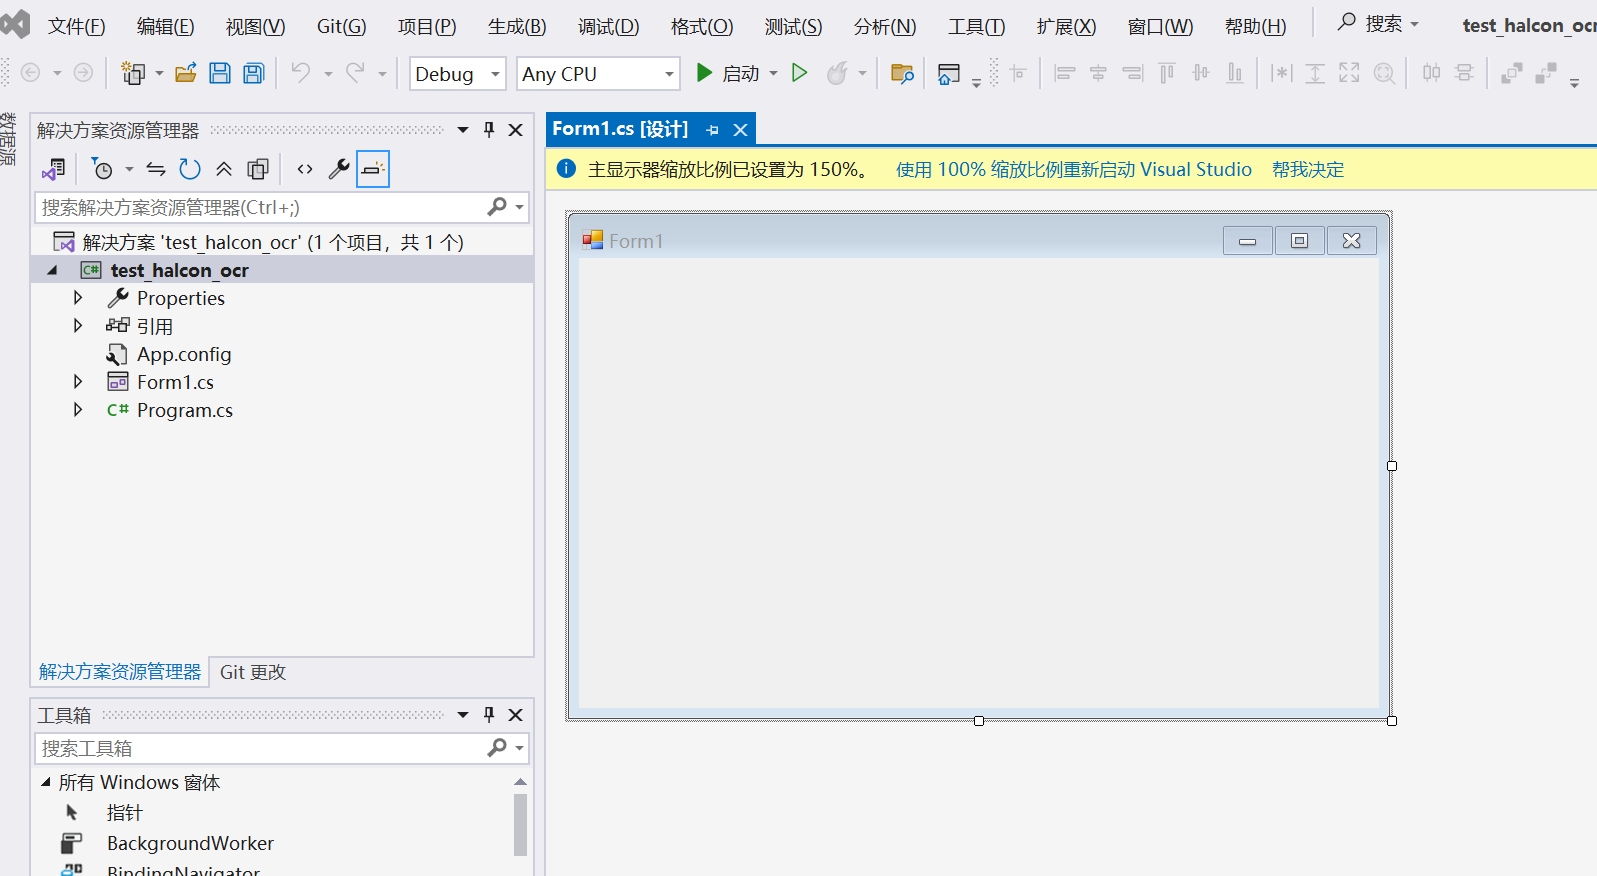Open the Solution Explorer window options dropdown
The width and height of the screenshot is (1597, 876).
[463, 130]
